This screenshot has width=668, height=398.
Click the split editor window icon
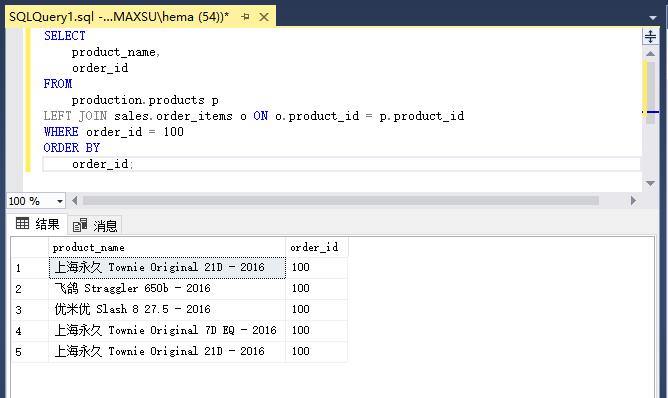point(650,36)
